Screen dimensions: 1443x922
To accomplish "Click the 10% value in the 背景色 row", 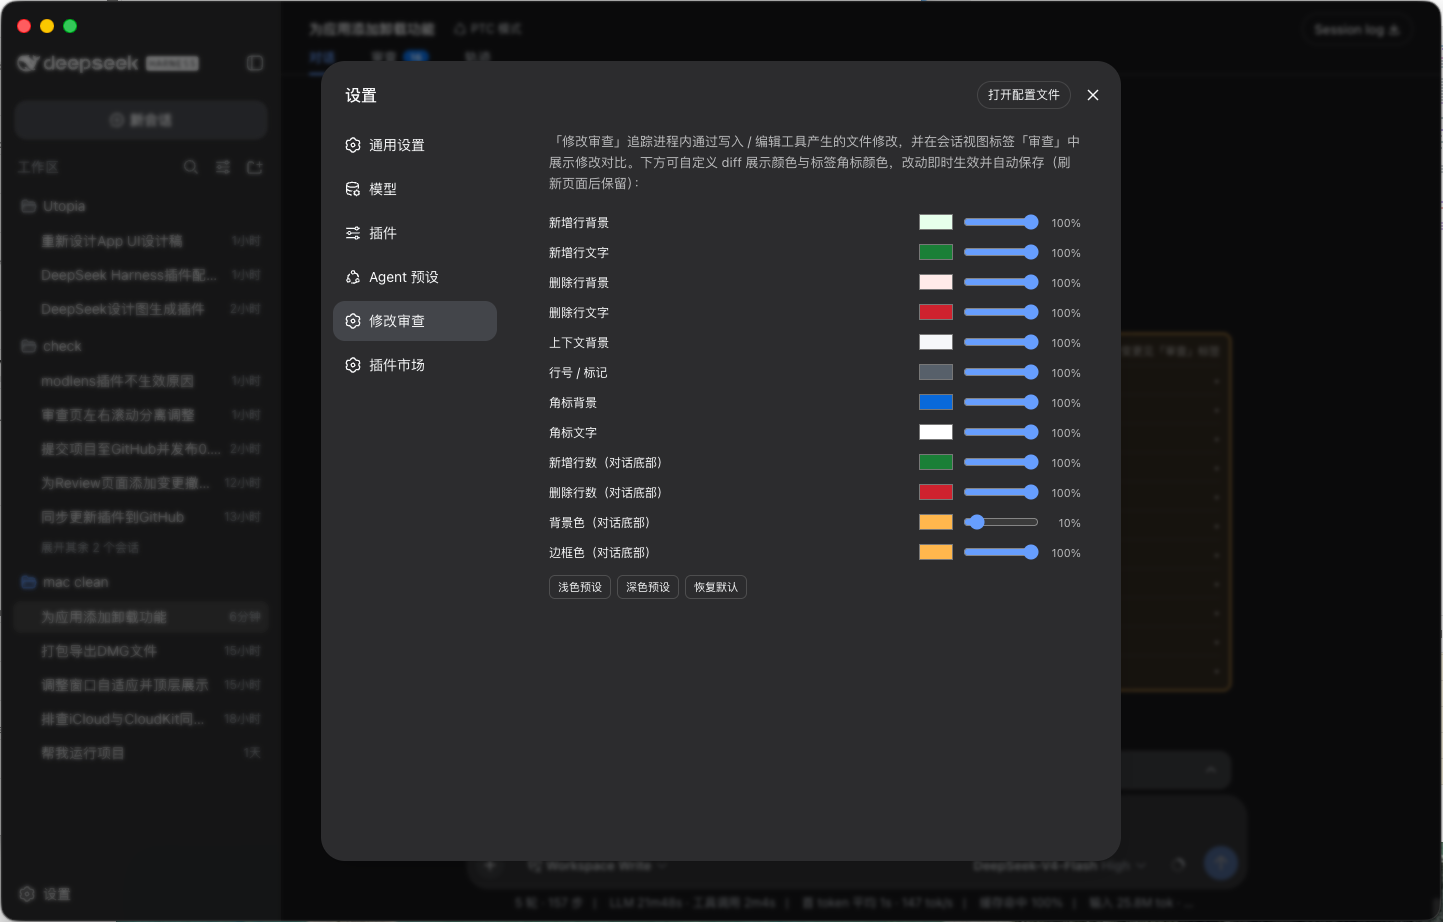I will click(x=1069, y=523).
